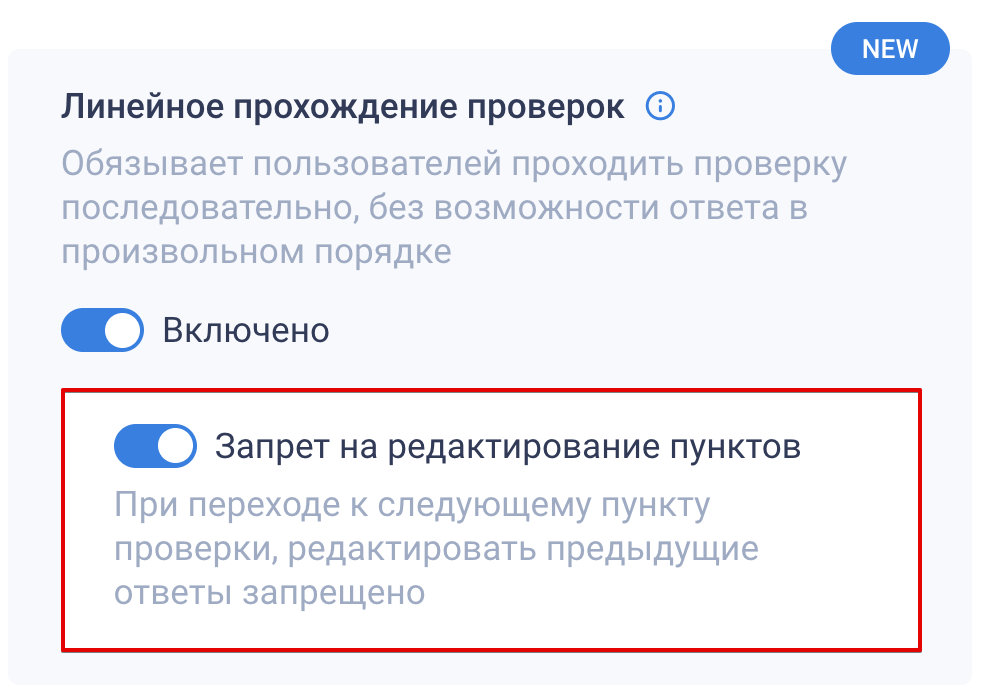Image resolution: width=984 pixels, height=696 pixels.
Task: Click the Запрет на редактирование пунктов label
Action: coord(508,446)
